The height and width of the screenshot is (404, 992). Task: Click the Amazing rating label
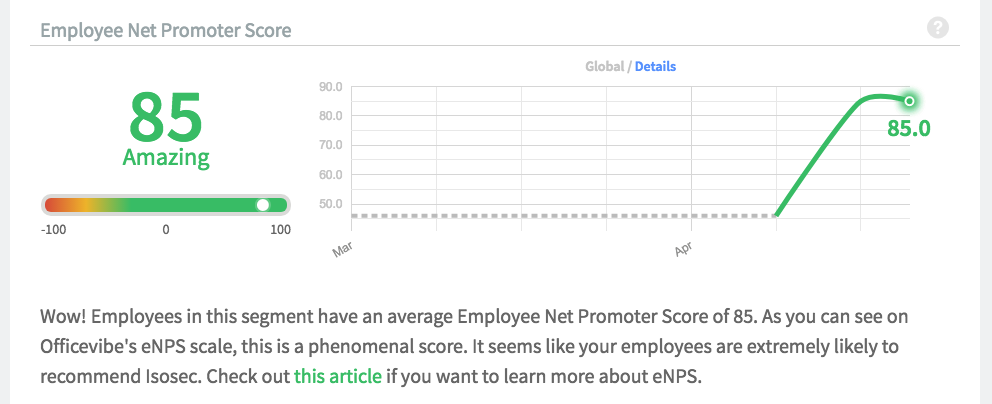click(166, 157)
